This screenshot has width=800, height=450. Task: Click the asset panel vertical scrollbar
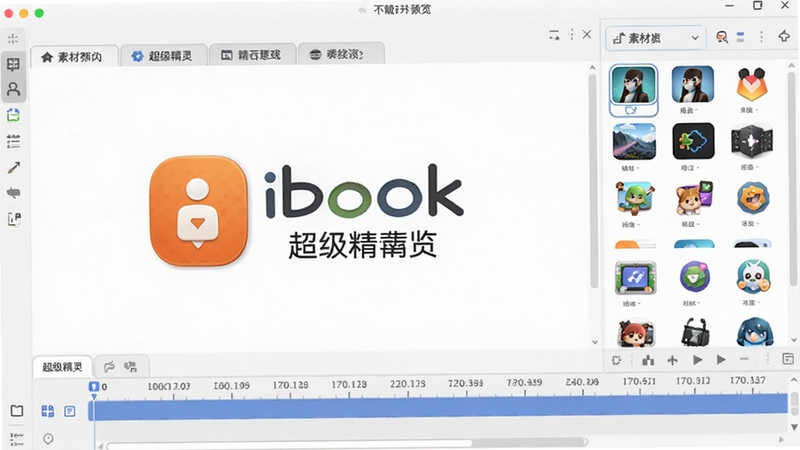coord(792,179)
